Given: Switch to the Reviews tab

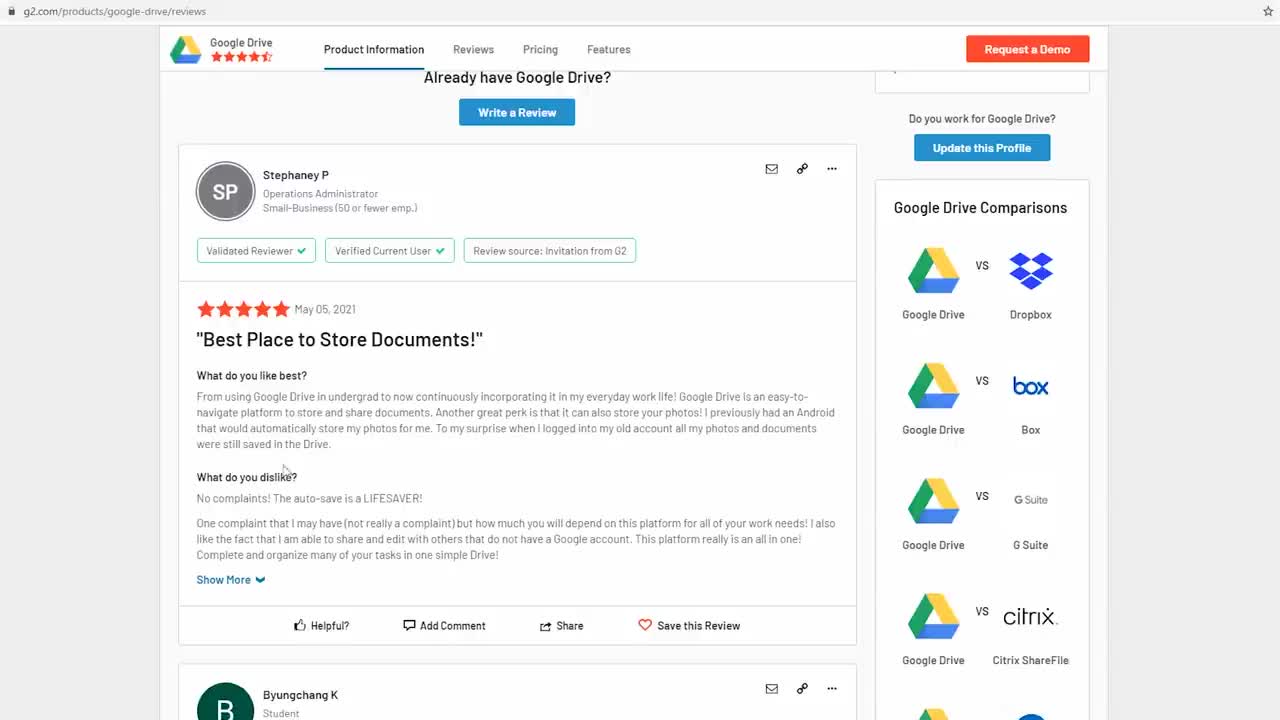Looking at the screenshot, I should point(473,49).
